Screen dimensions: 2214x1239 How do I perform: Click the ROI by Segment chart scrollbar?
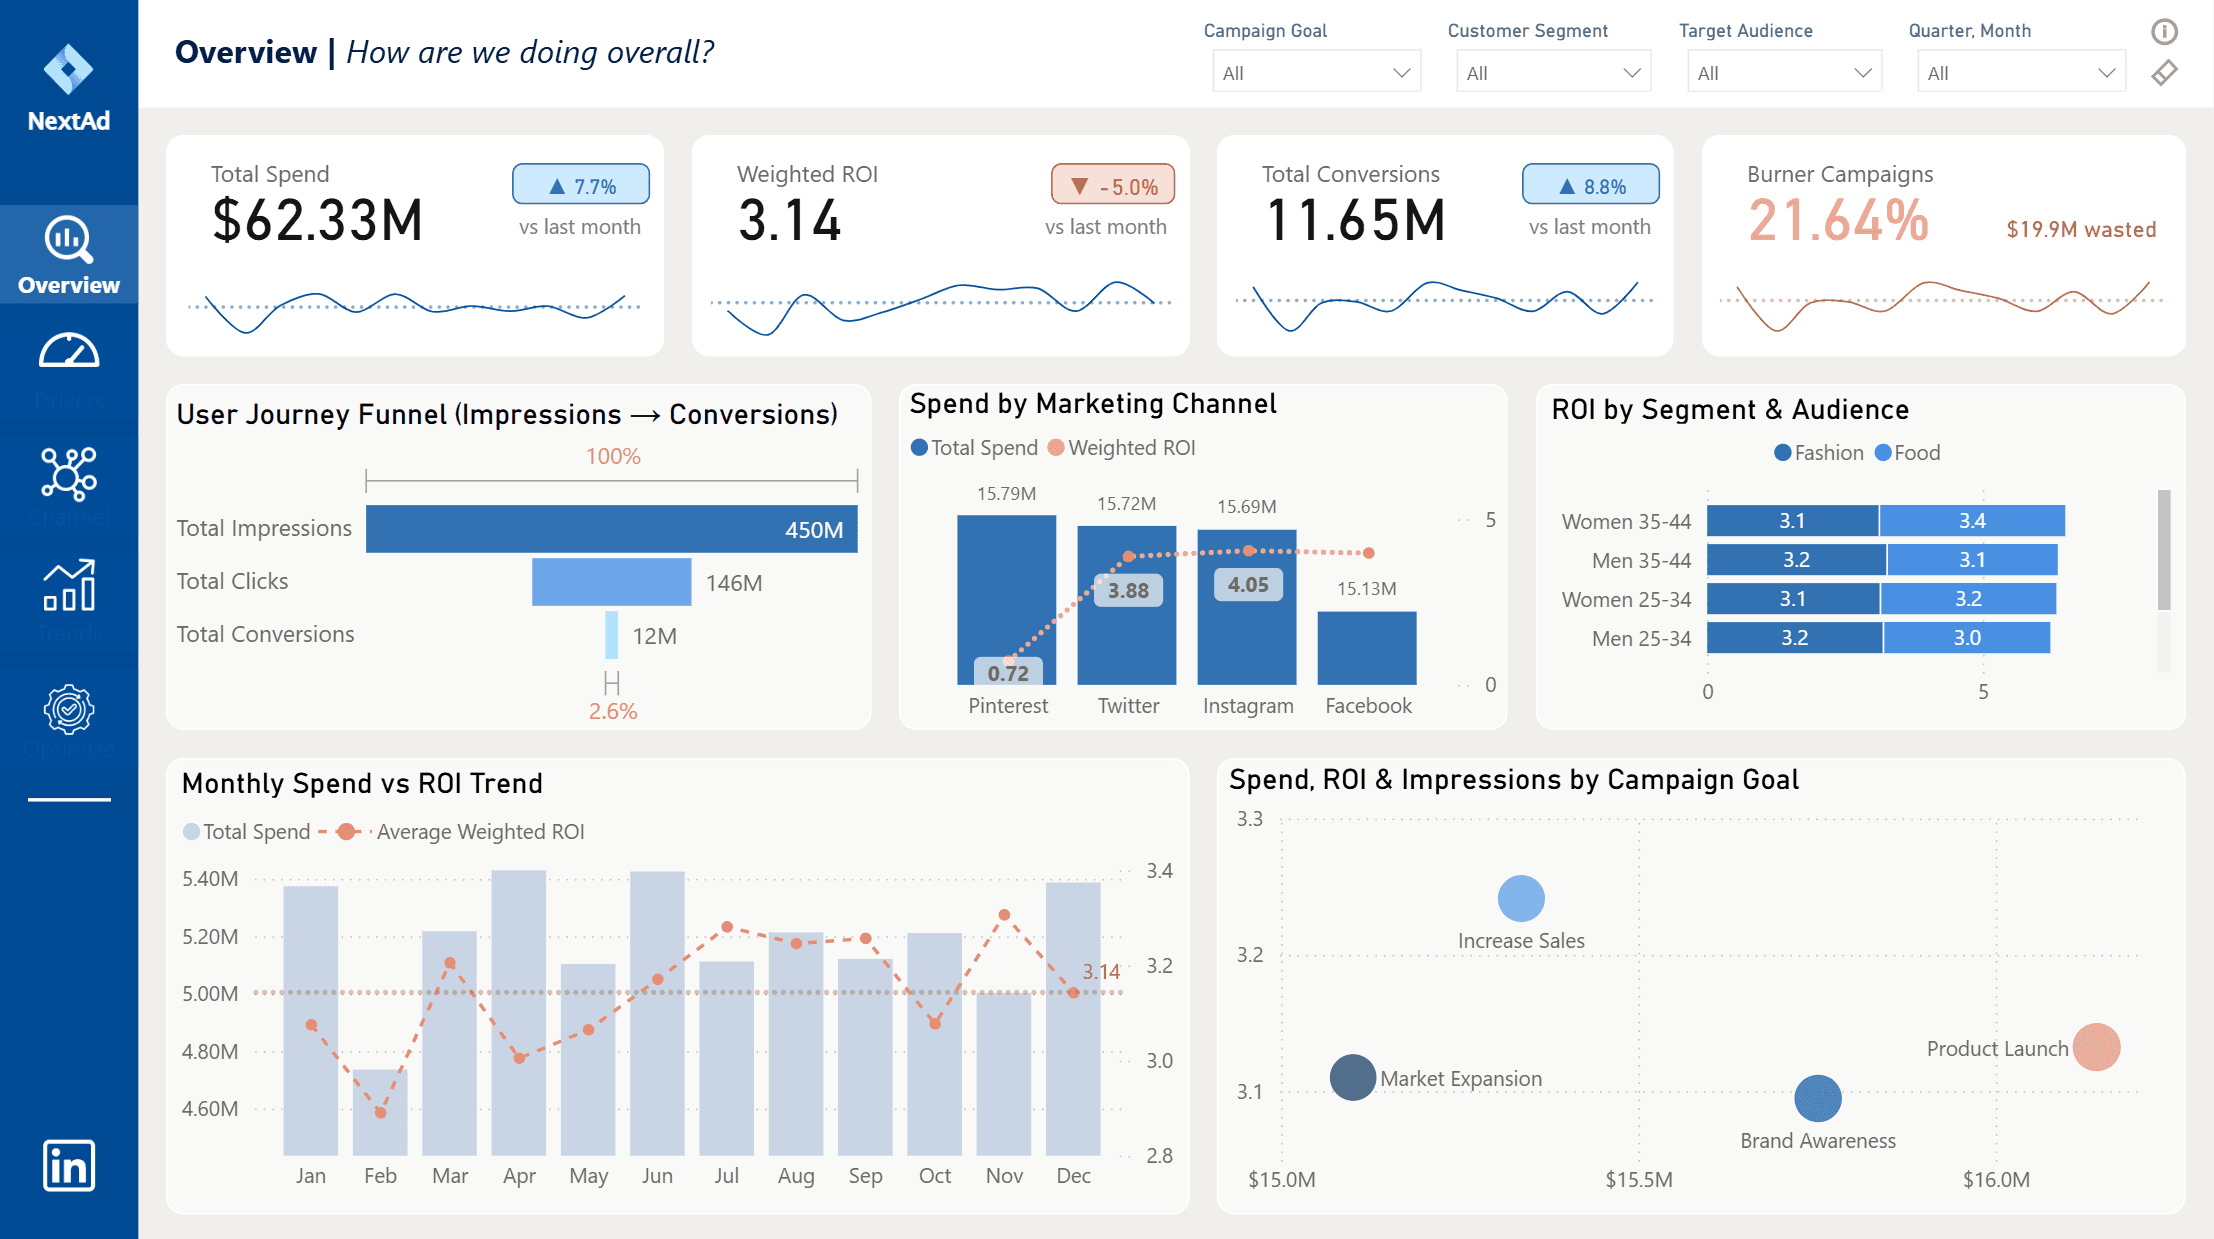(x=2164, y=550)
